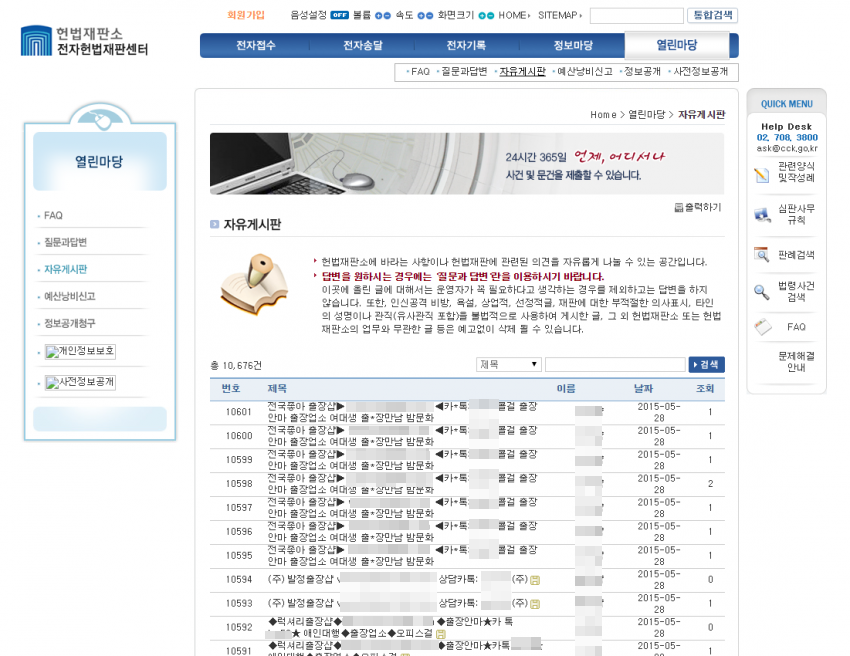Click the 판례검색 icon in Quick Menu
The height and width of the screenshot is (656, 850).
click(762, 254)
